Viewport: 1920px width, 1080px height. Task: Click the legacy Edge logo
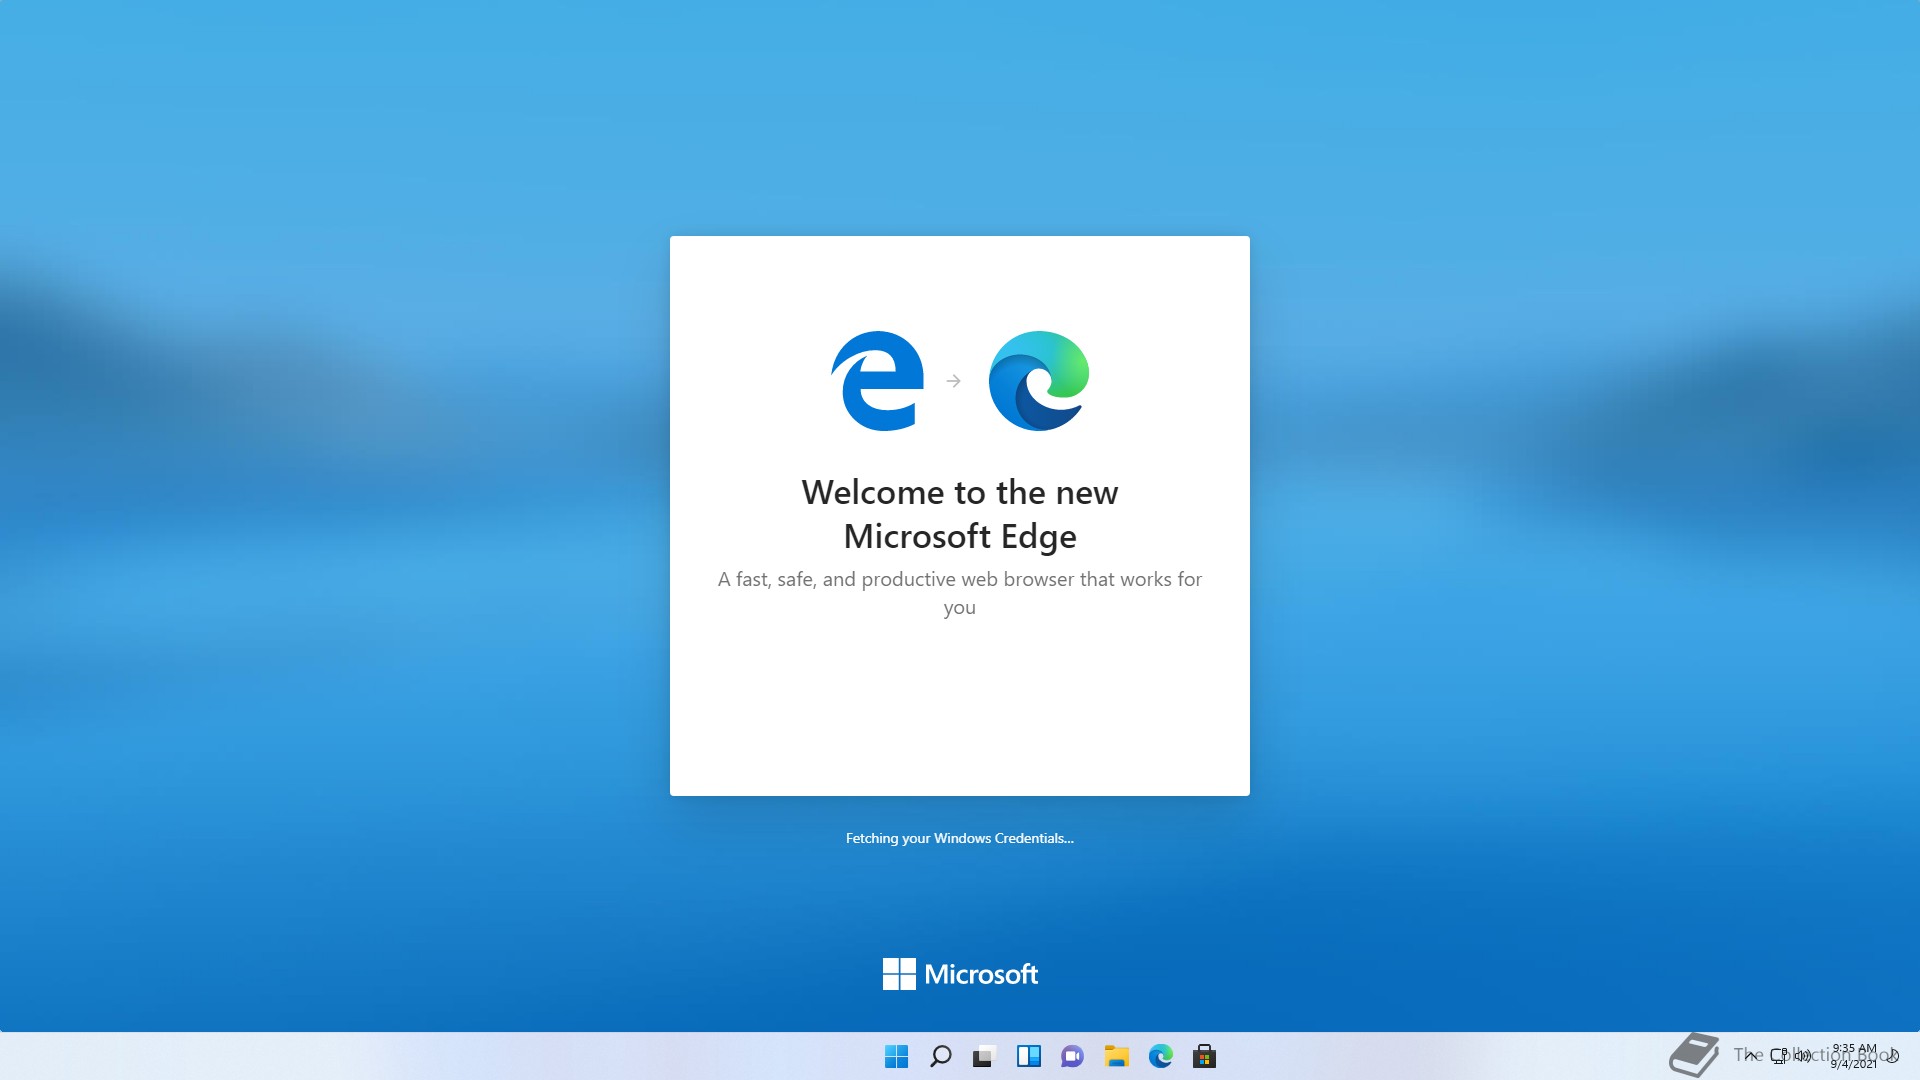877,381
